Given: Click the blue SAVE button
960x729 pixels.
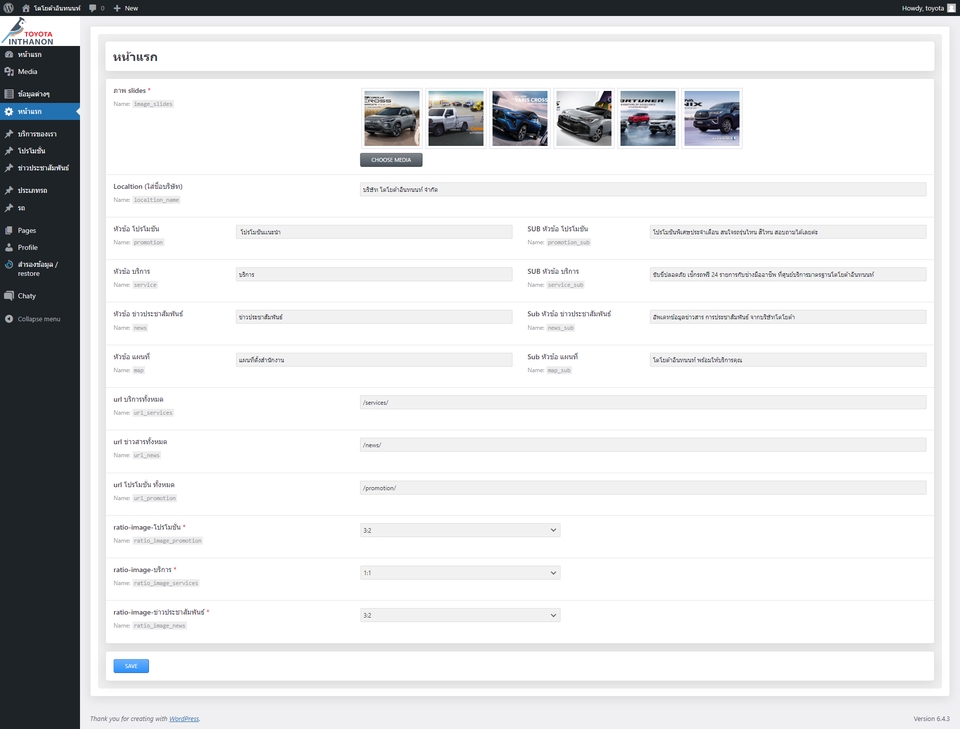Looking at the screenshot, I should pos(131,666).
